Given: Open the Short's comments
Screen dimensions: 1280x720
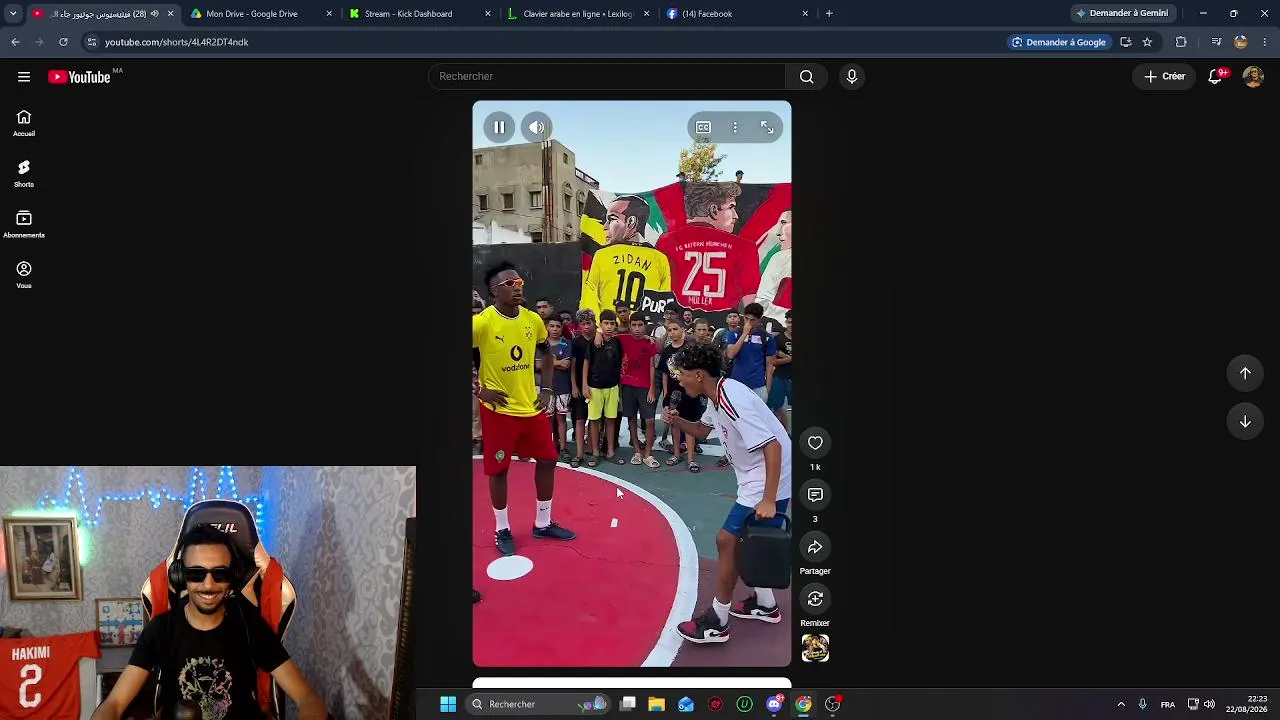Looking at the screenshot, I should [815, 495].
